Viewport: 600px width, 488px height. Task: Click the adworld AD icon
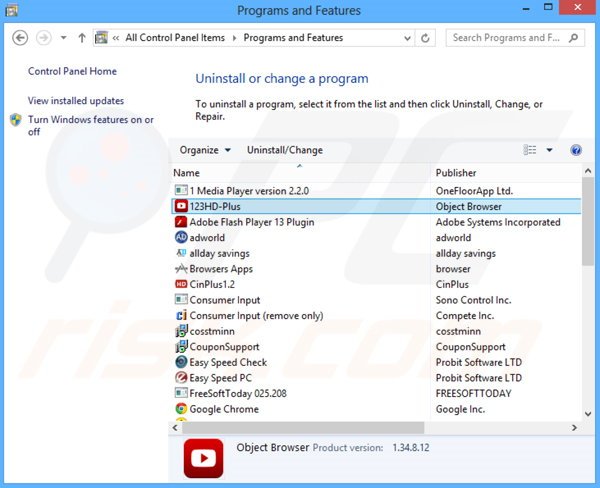[181, 237]
